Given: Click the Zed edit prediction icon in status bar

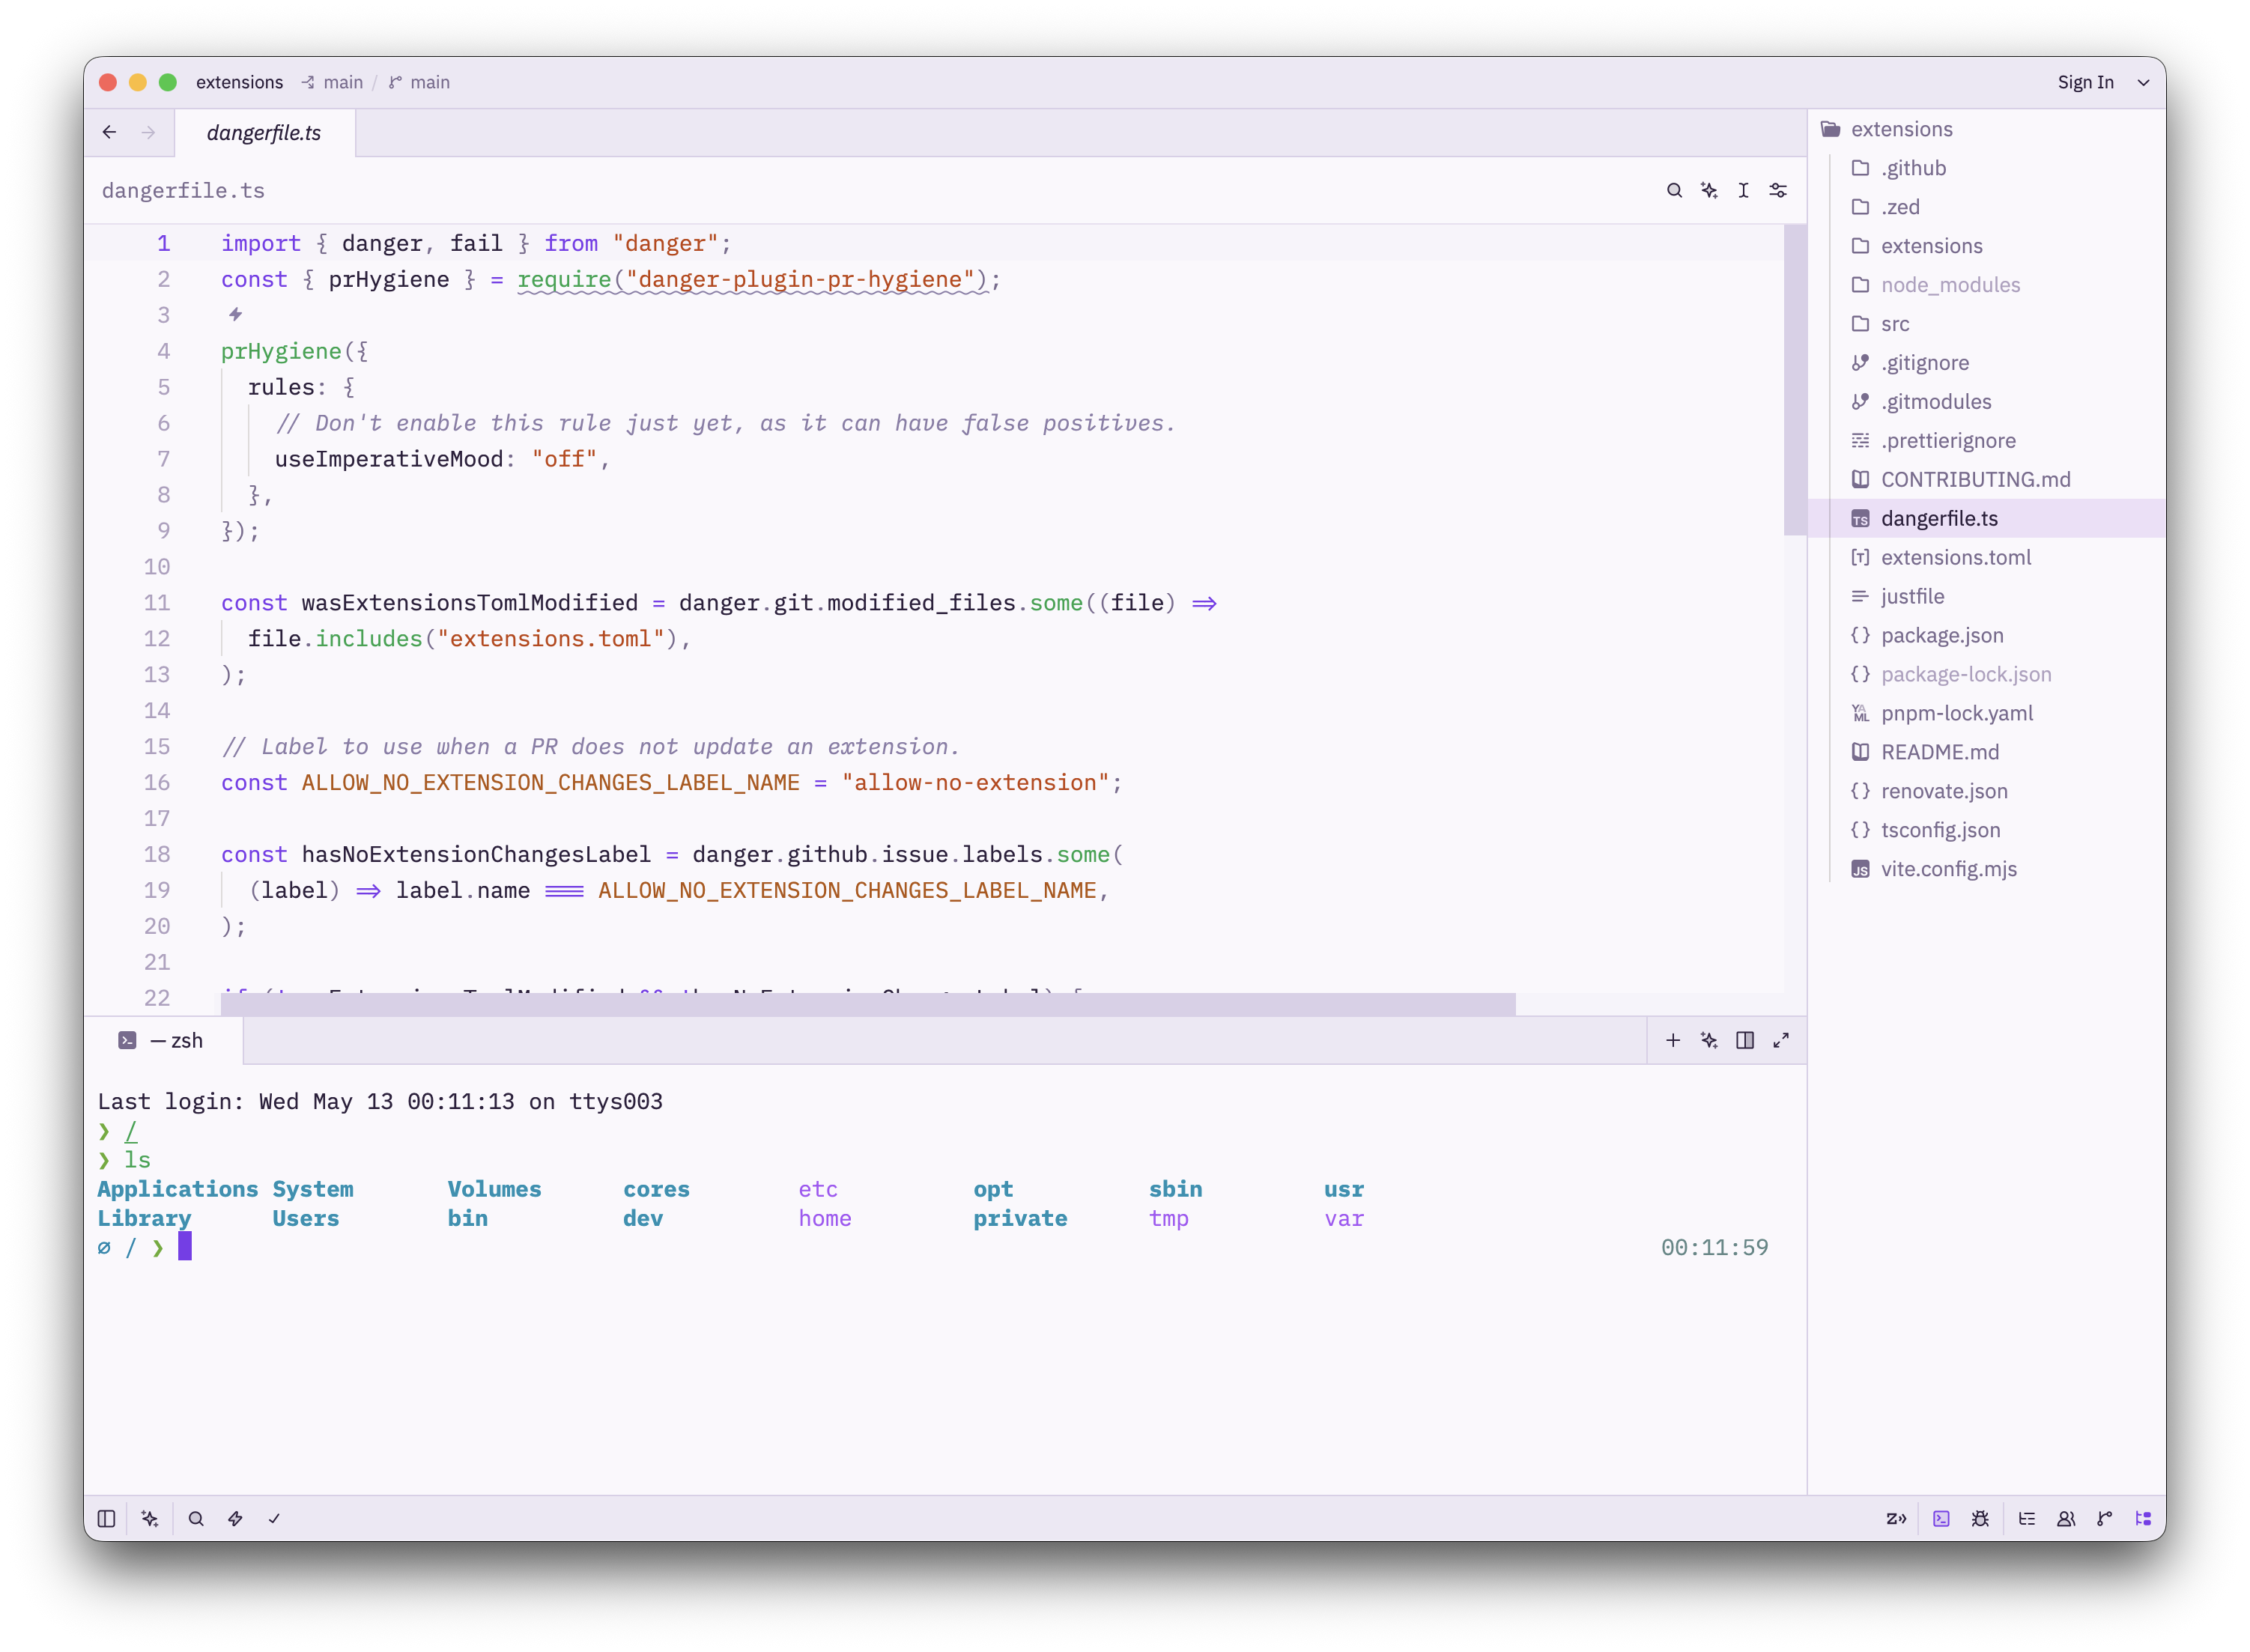Looking at the screenshot, I should click(x=1896, y=1518).
